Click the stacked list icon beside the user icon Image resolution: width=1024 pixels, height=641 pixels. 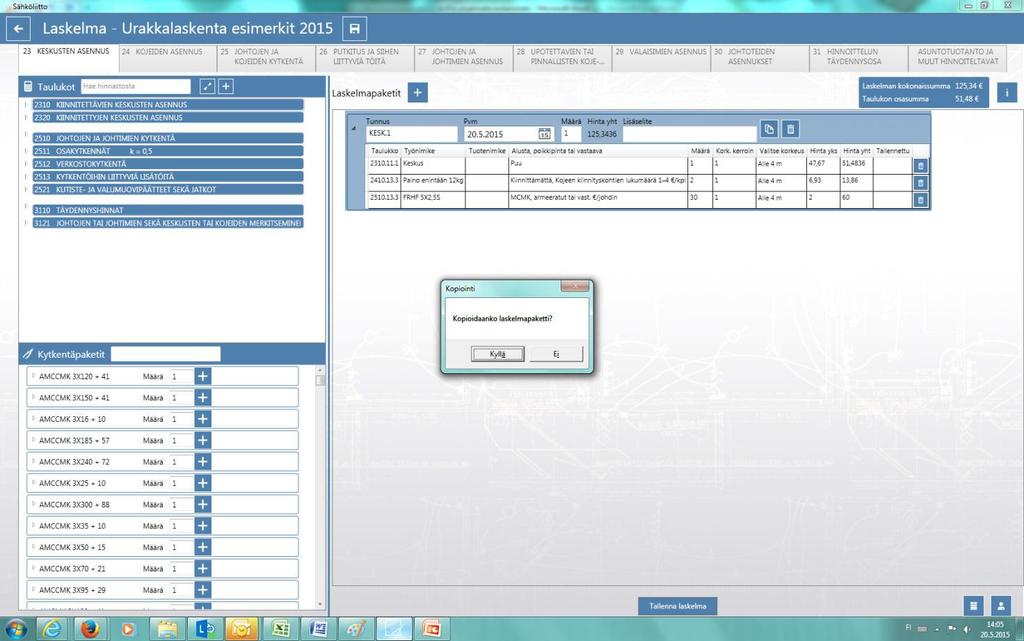click(x=973, y=606)
